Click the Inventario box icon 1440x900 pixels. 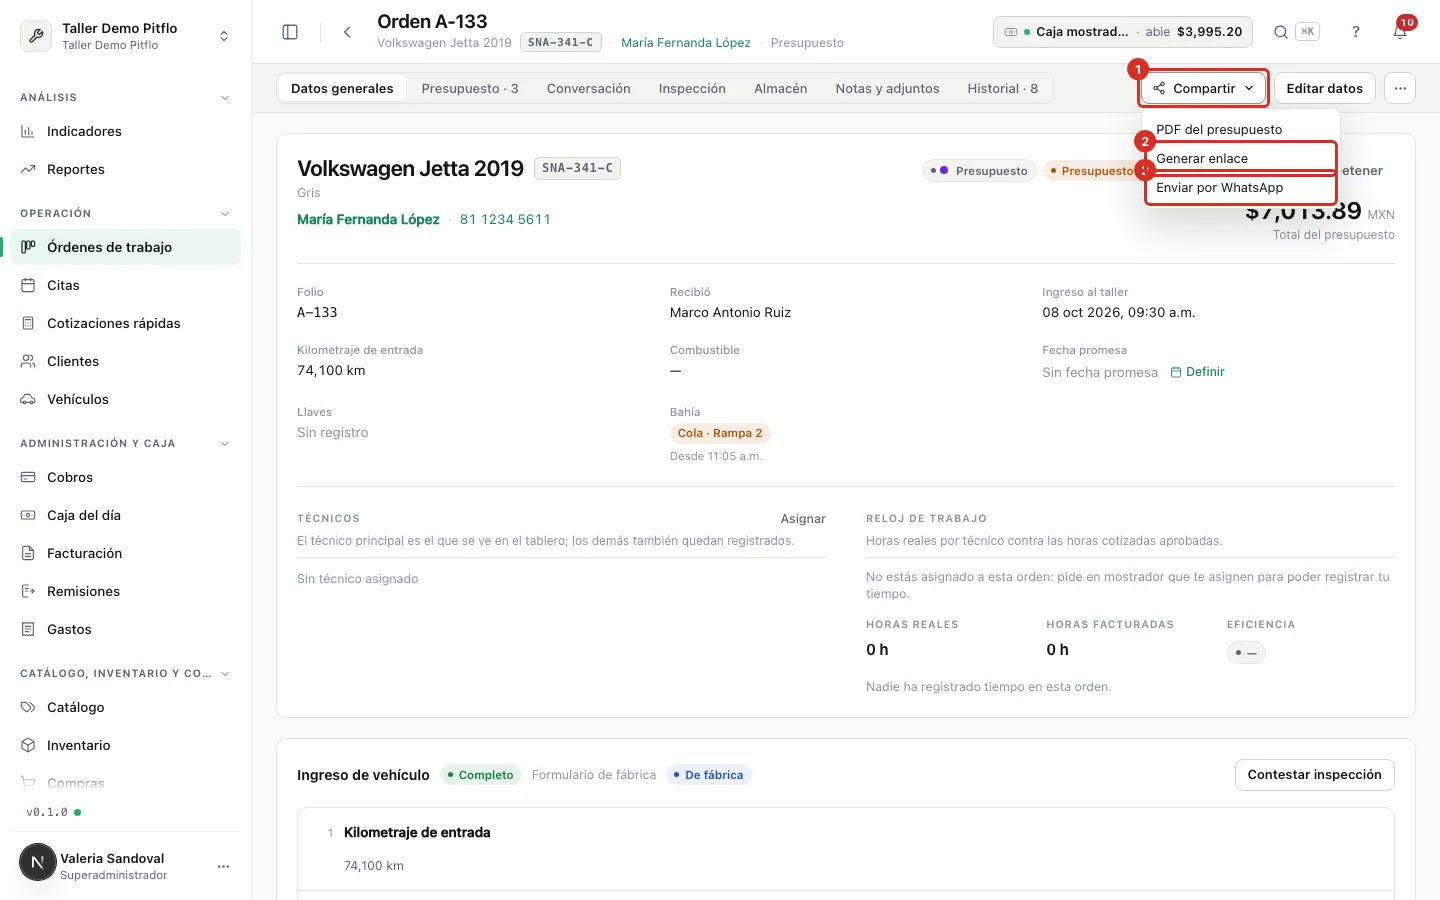[28, 745]
